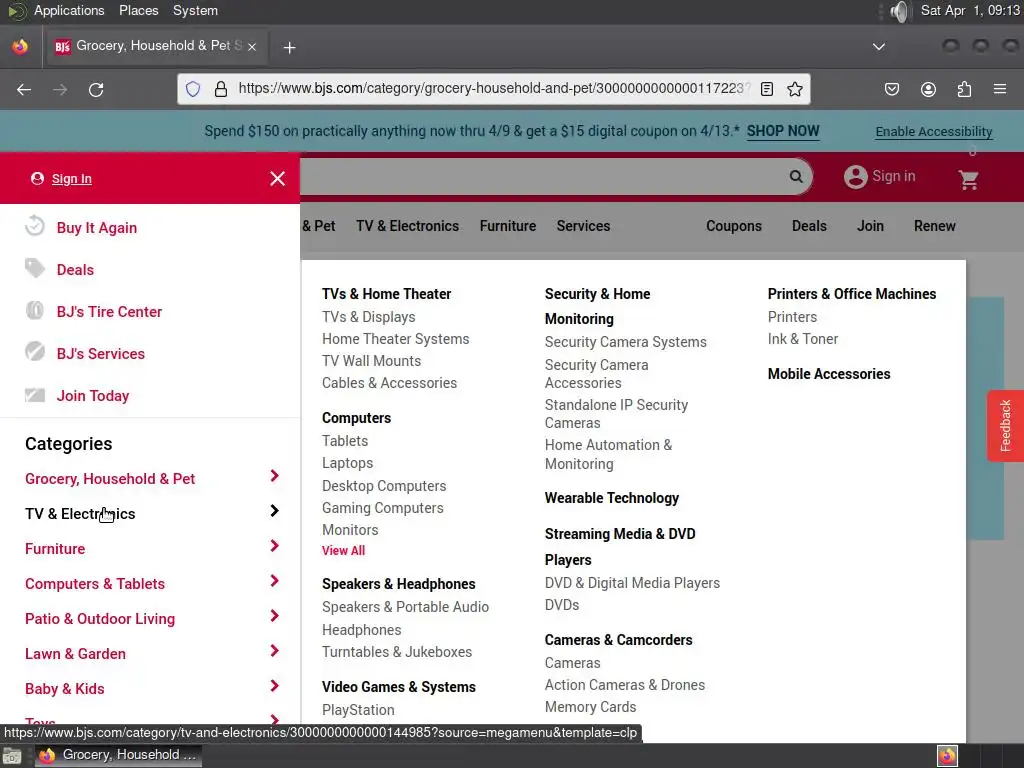Open the Firefox hamburger menu

(x=1000, y=89)
